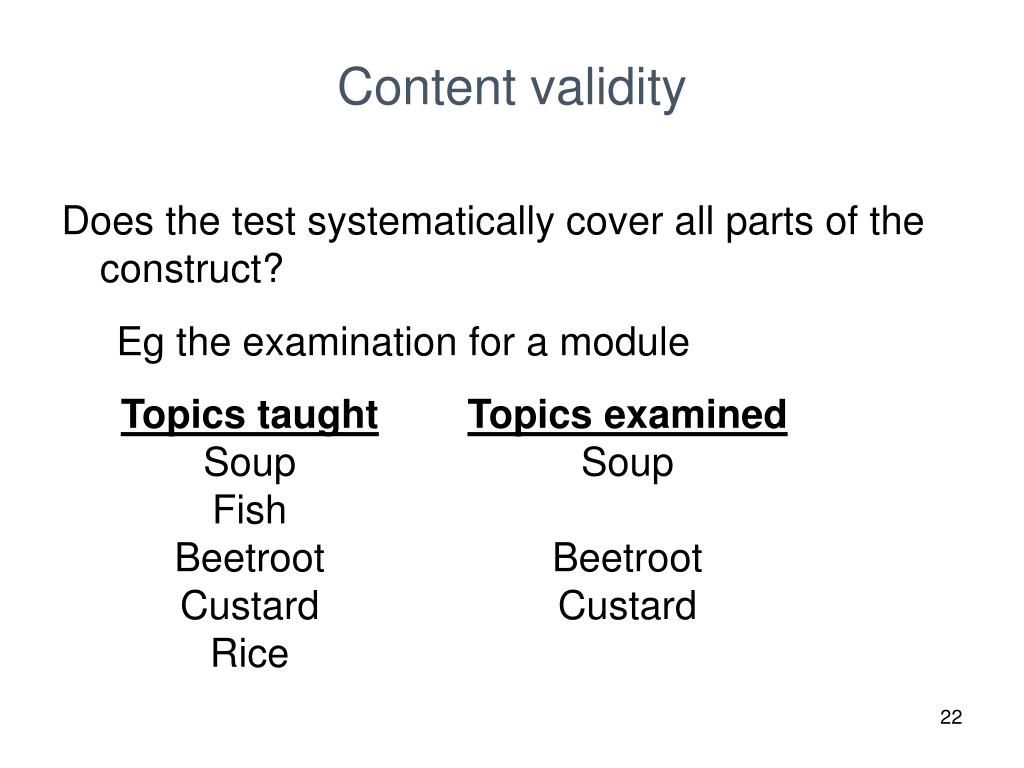Click Custard under Topics taught
This screenshot has width=1024, height=768.
(x=249, y=605)
